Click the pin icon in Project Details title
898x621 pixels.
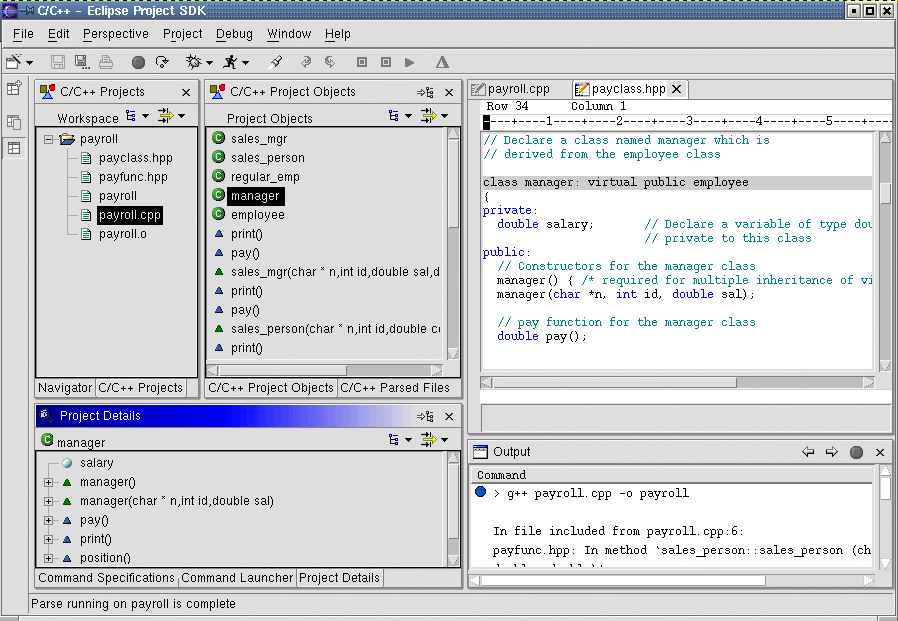426,416
